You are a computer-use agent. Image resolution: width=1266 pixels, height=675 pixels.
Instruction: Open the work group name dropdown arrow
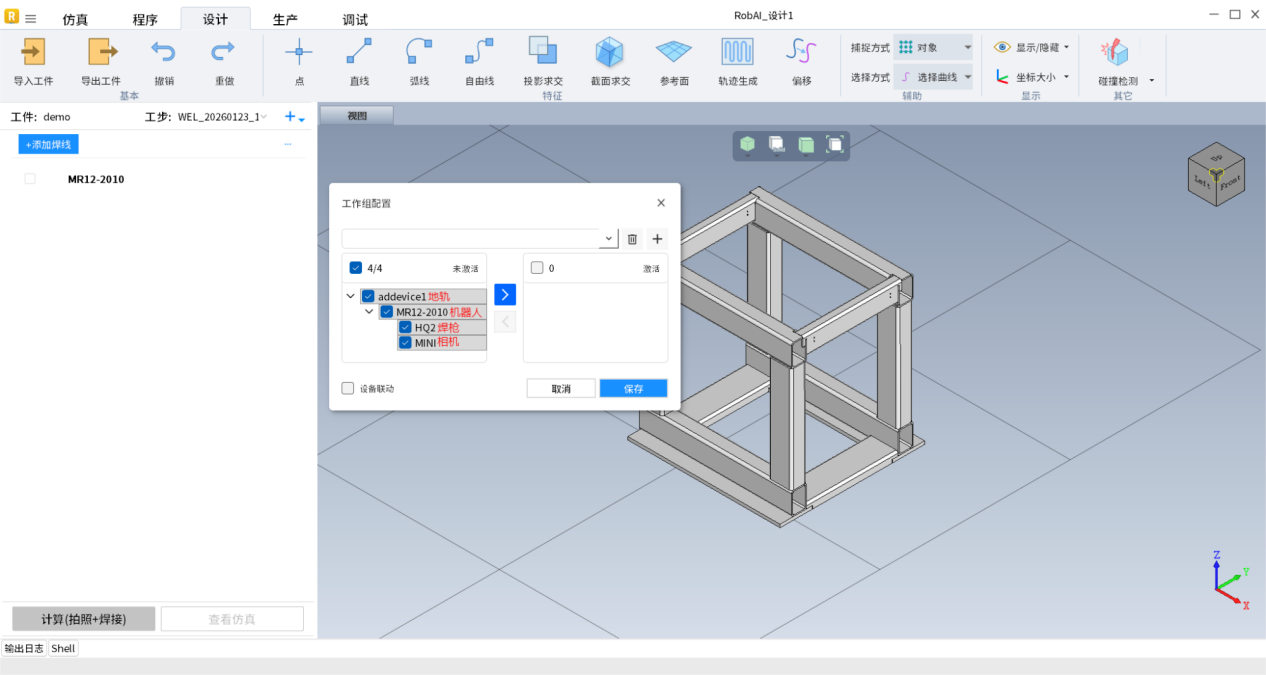point(608,239)
